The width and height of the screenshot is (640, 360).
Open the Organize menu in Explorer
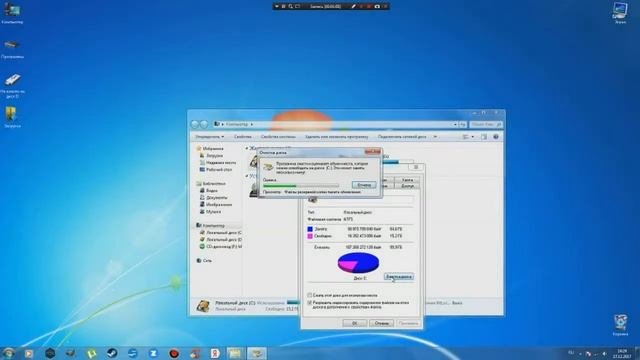tap(209, 137)
